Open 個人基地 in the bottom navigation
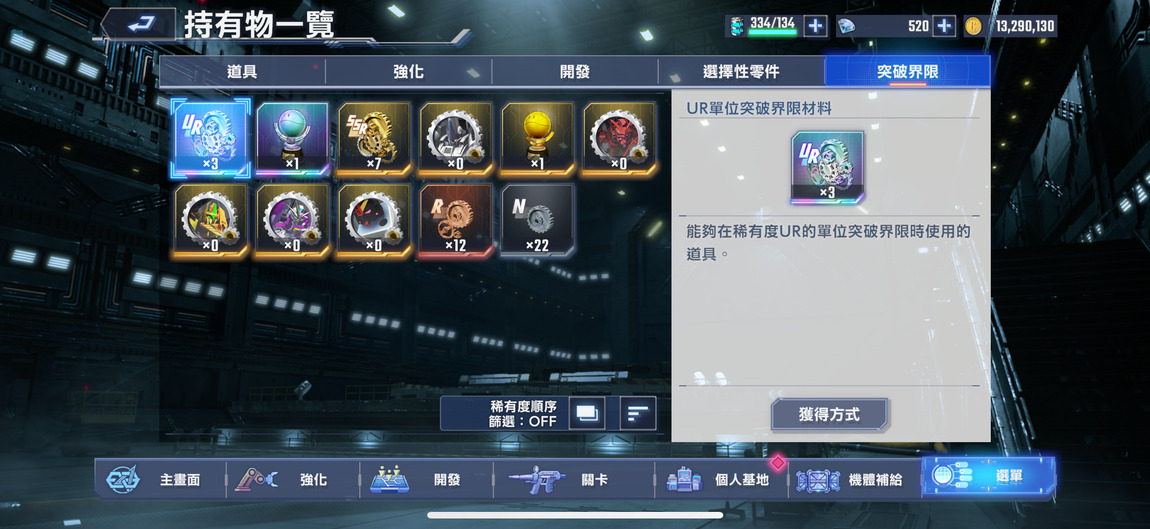 721,480
